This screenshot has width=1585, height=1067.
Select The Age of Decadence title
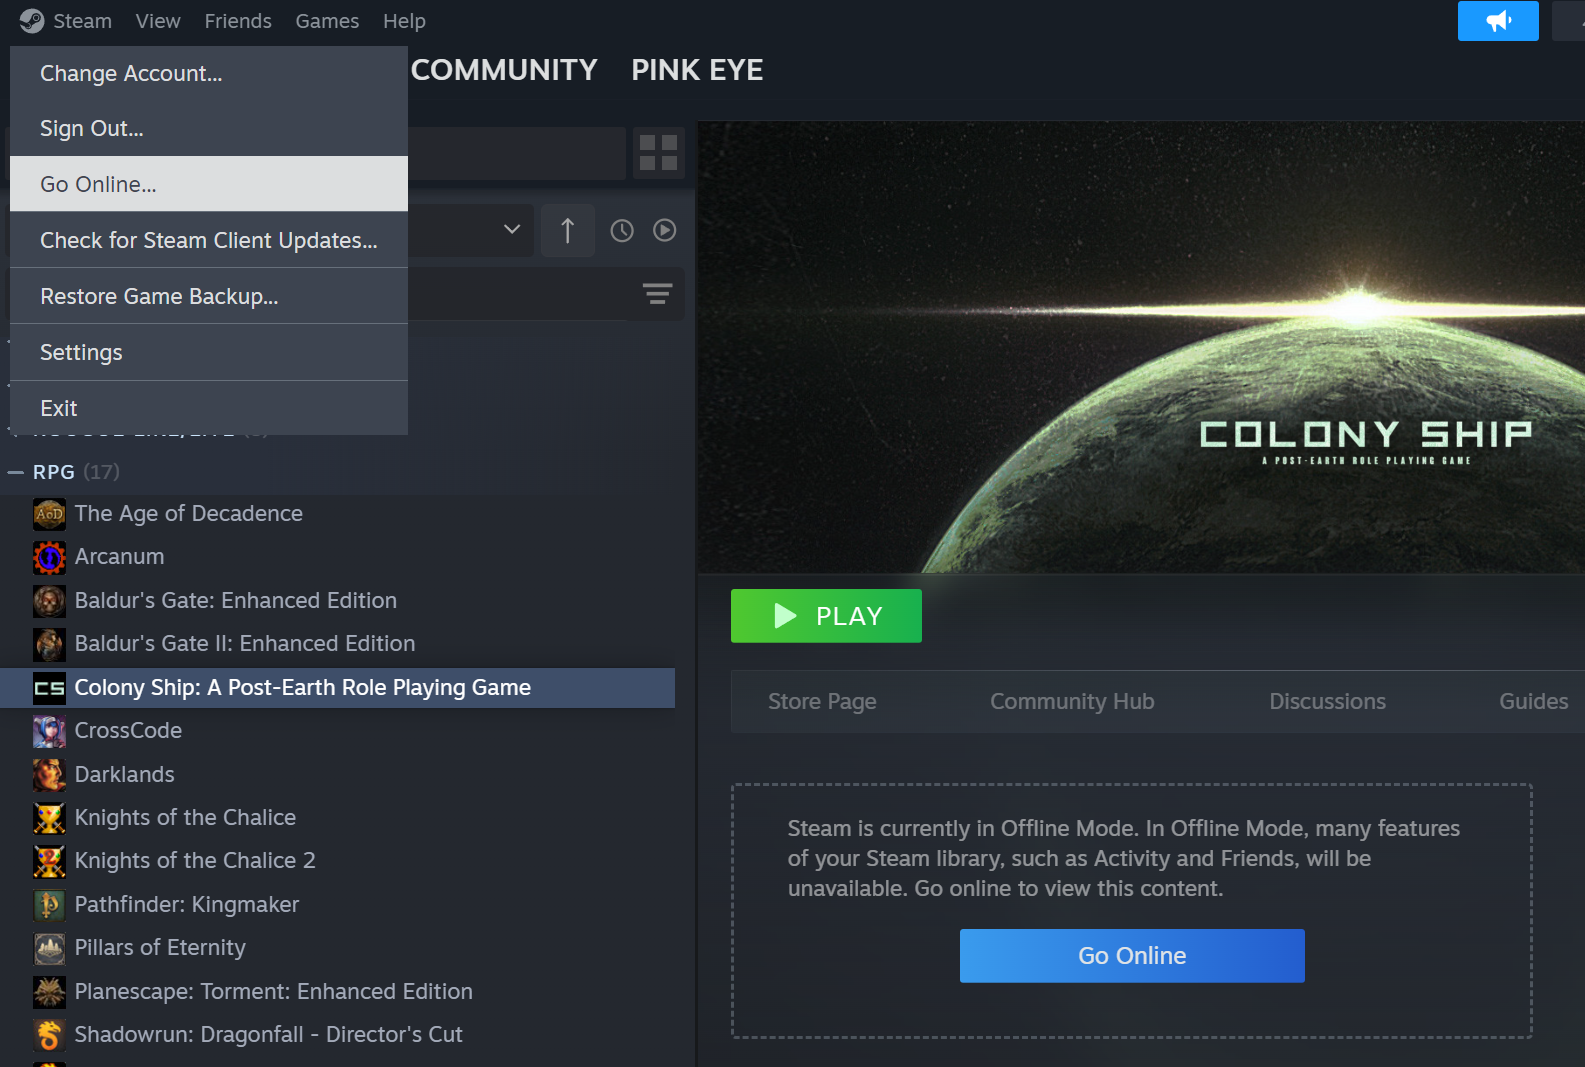pyautogui.click(x=189, y=514)
